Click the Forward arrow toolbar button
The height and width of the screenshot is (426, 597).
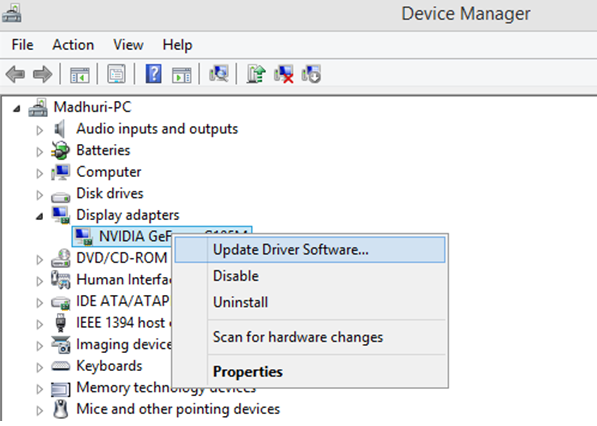[x=42, y=74]
